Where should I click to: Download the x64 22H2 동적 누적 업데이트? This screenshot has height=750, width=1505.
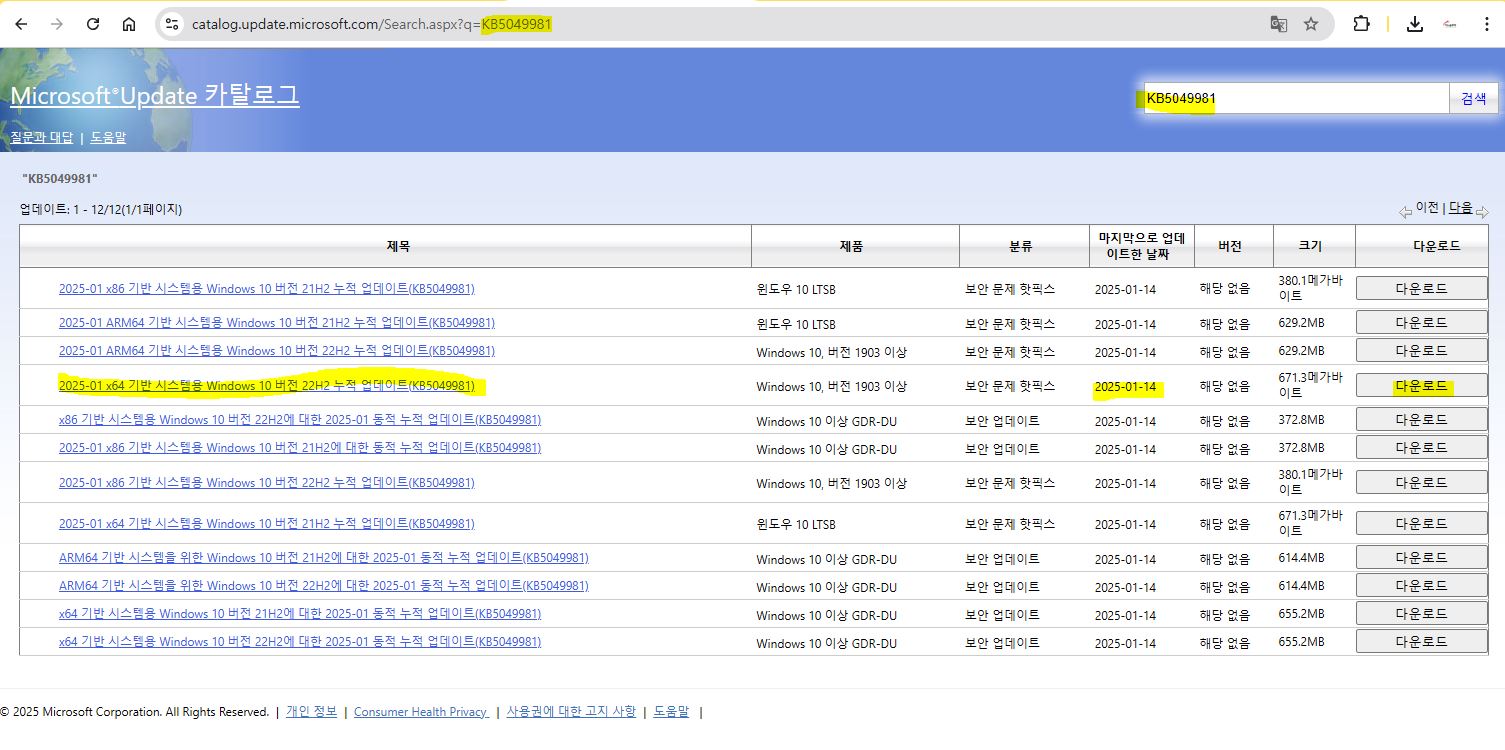click(1421, 641)
